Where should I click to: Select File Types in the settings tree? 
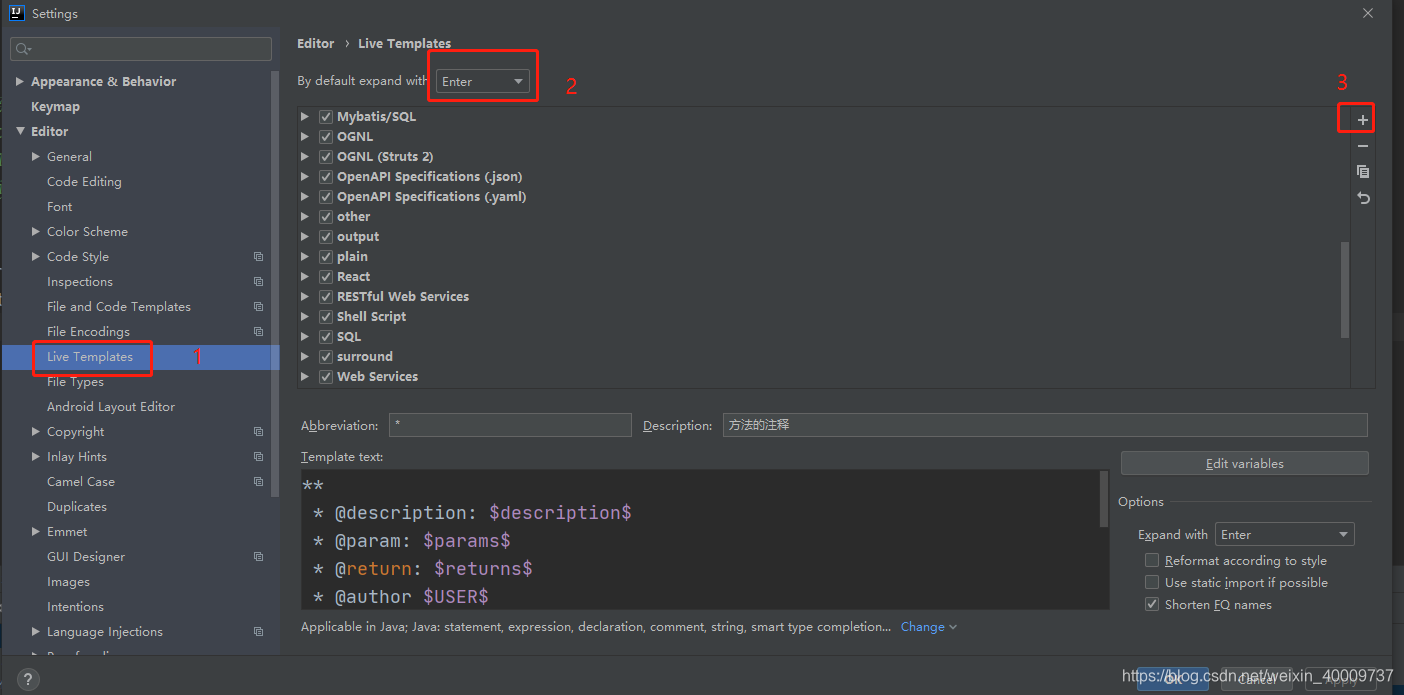point(75,382)
